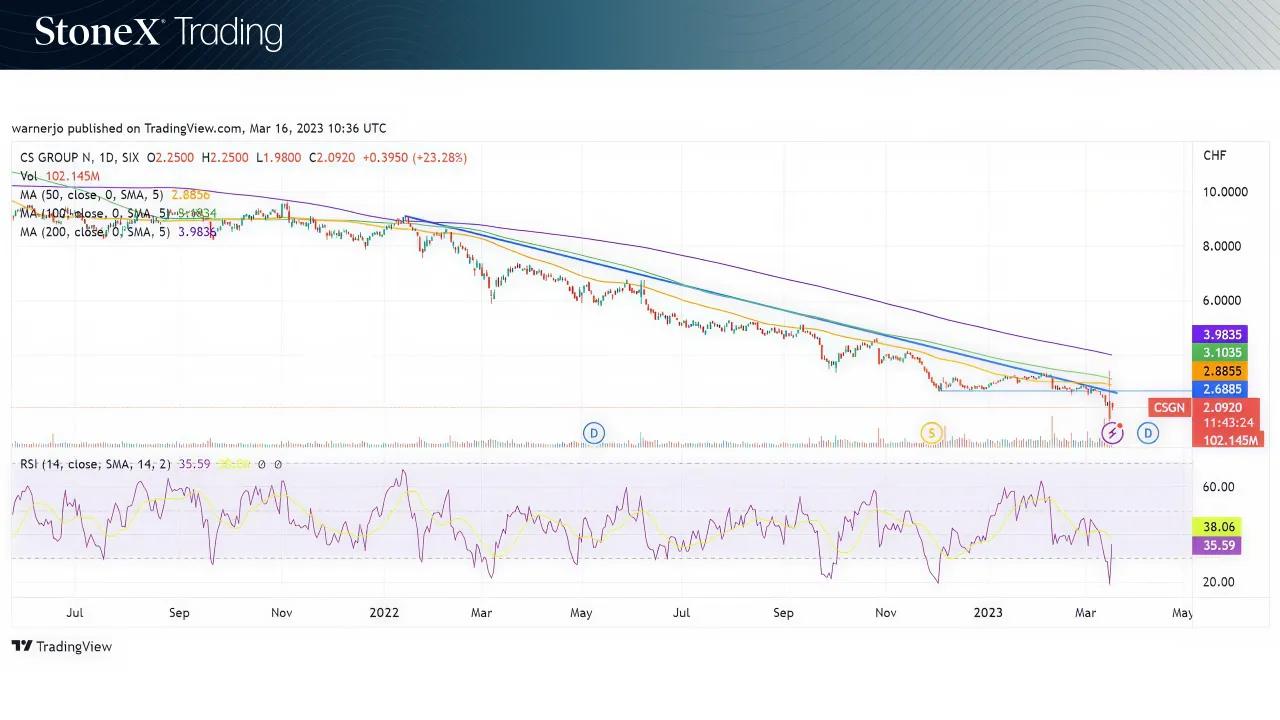Click the Mar label right of 2023

(1087, 612)
